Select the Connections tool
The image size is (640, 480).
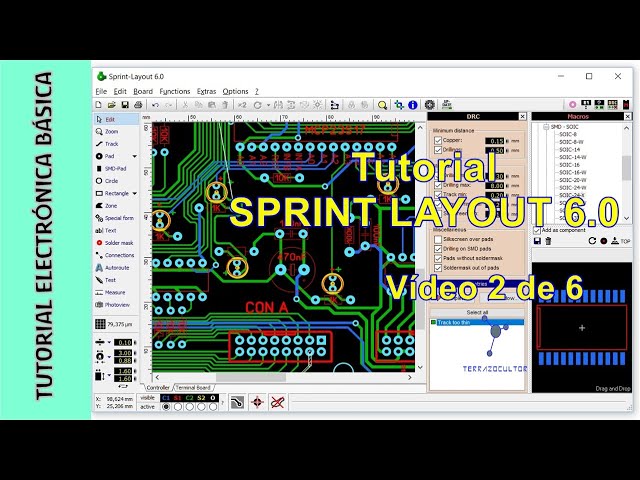[x=116, y=255]
